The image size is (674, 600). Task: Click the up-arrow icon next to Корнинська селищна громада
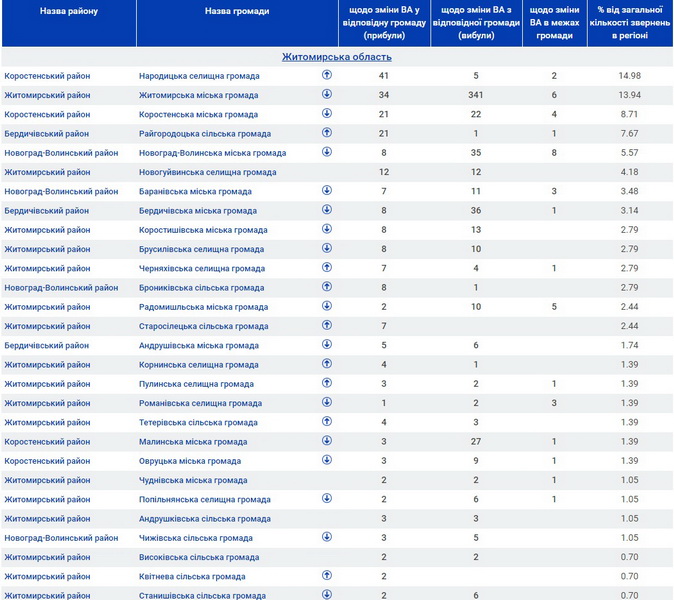point(327,364)
